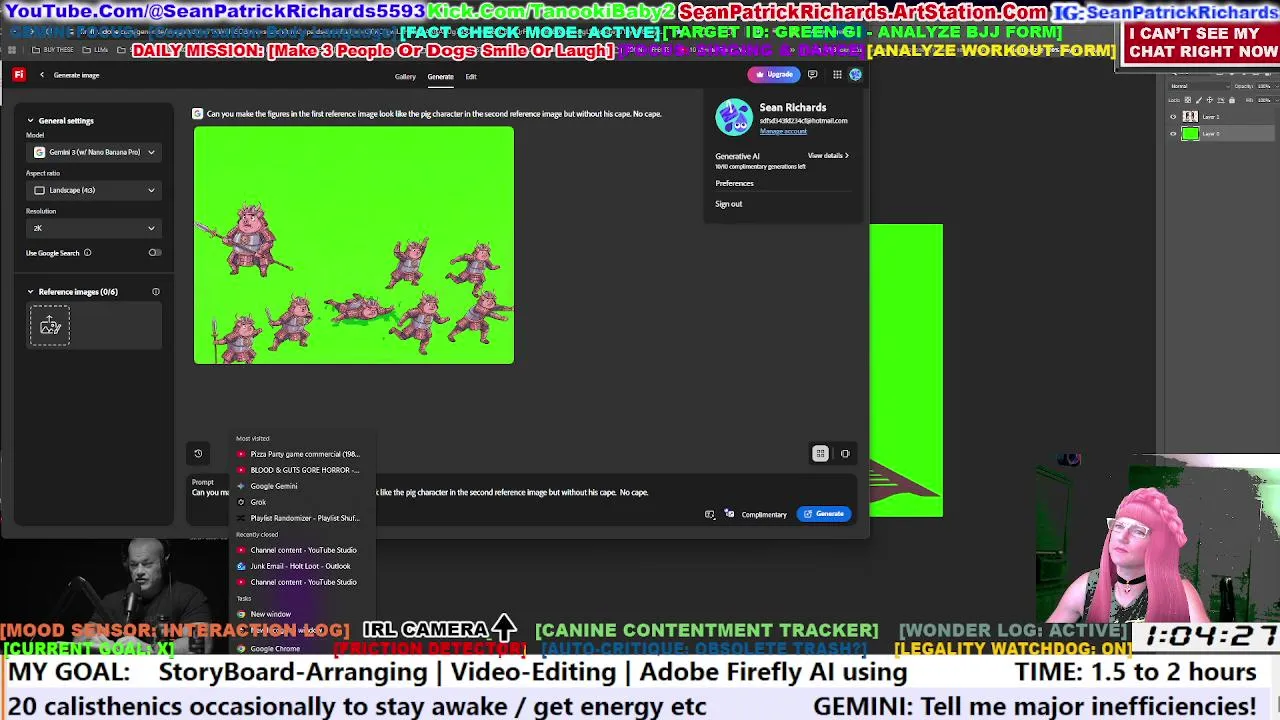Select the grid view layout icon

click(x=820, y=454)
